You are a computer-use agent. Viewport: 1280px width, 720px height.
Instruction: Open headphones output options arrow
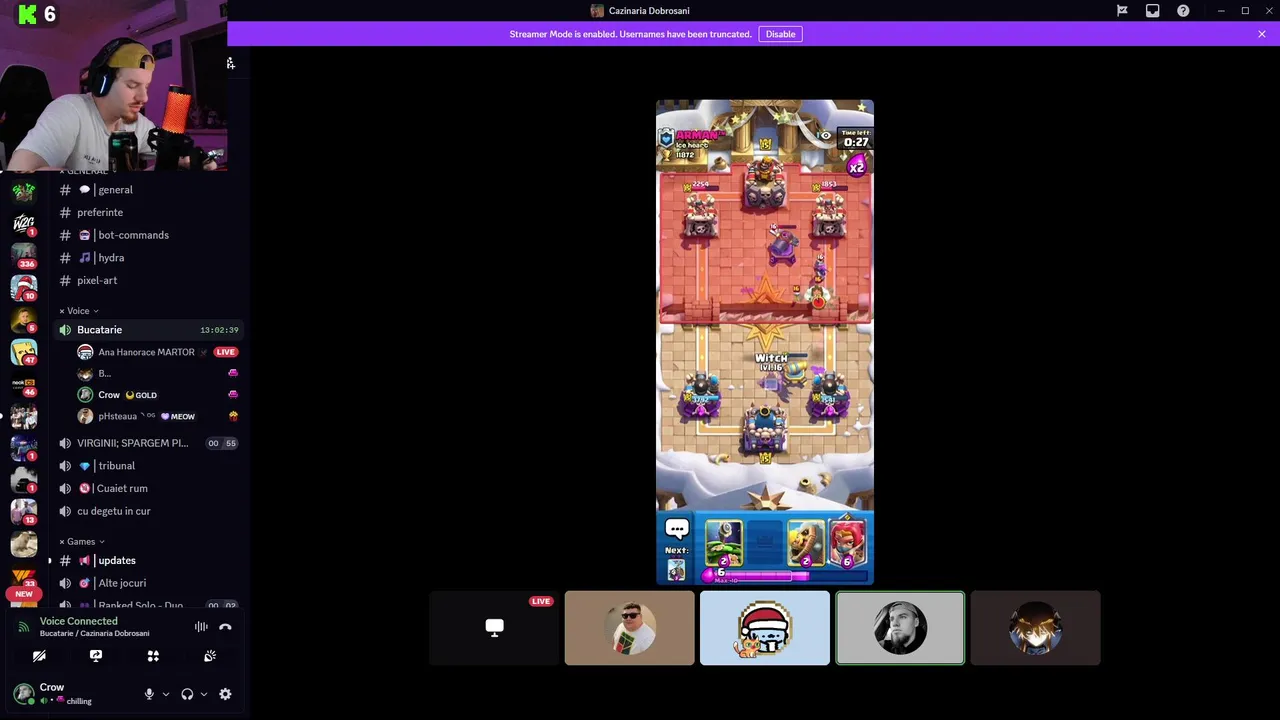click(x=204, y=694)
